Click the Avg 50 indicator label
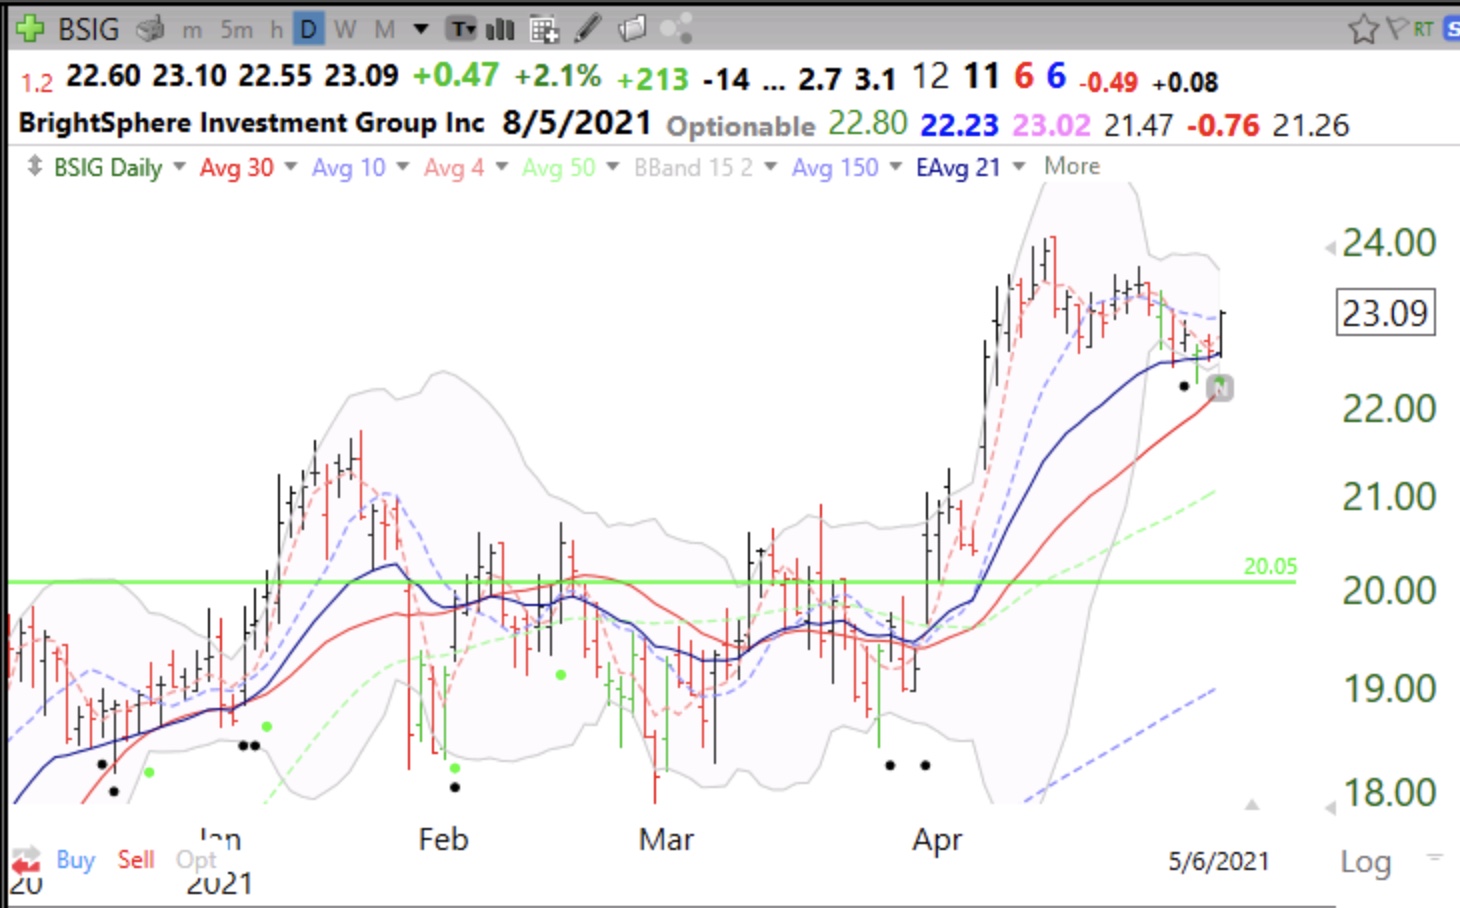1460x908 pixels. click(x=558, y=167)
